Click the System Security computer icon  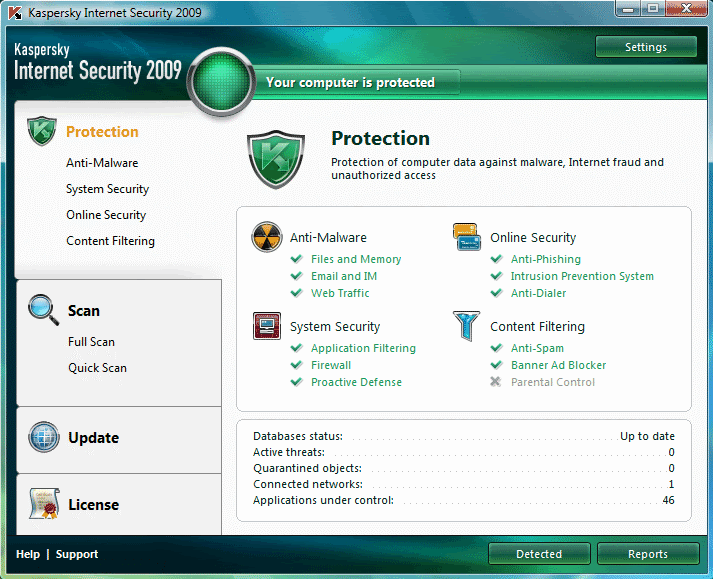pyautogui.click(x=266, y=326)
